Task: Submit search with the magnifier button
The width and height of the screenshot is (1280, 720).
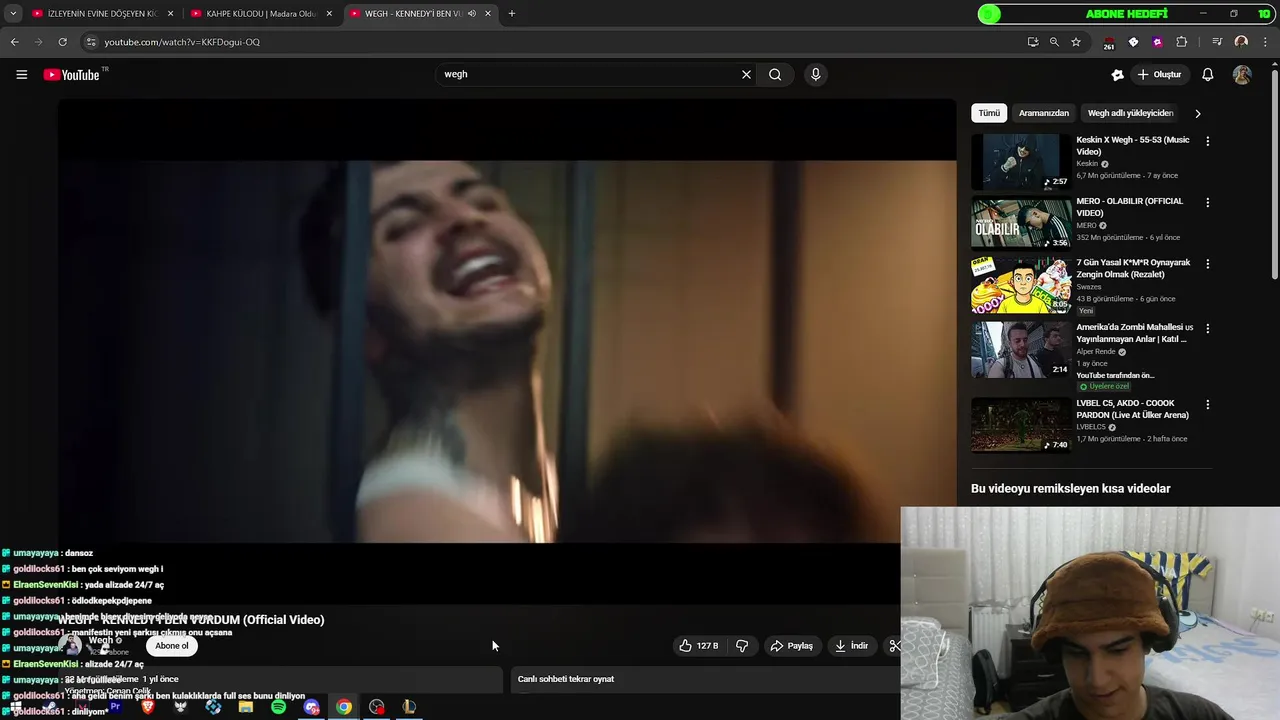Action: pyautogui.click(x=775, y=74)
